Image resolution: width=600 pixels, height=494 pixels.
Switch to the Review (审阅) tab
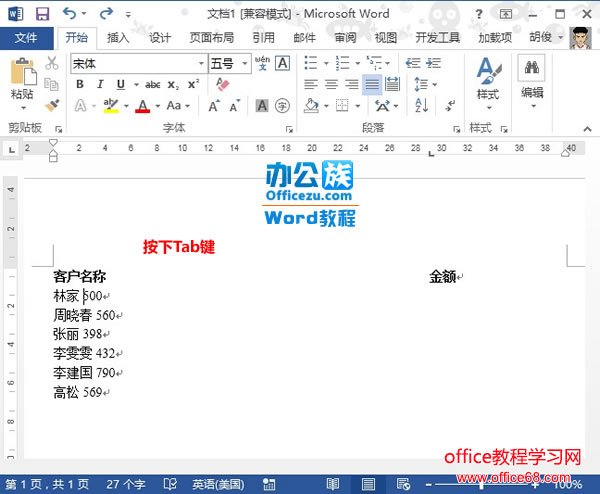pos(345,38)
